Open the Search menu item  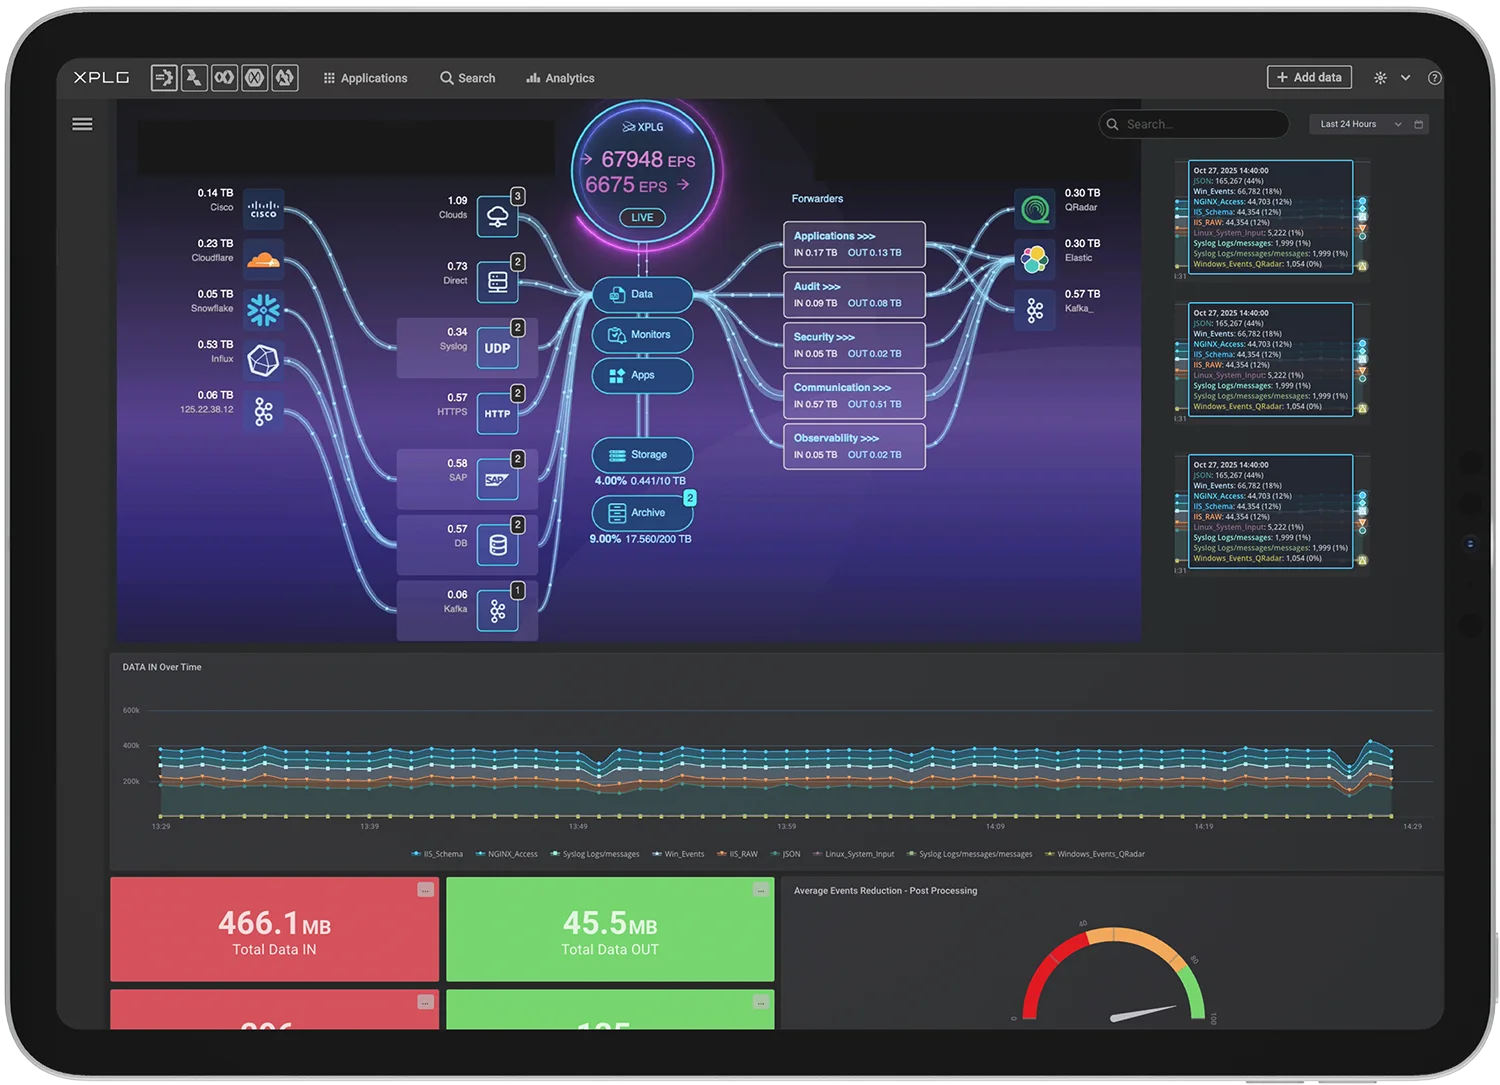468,78
